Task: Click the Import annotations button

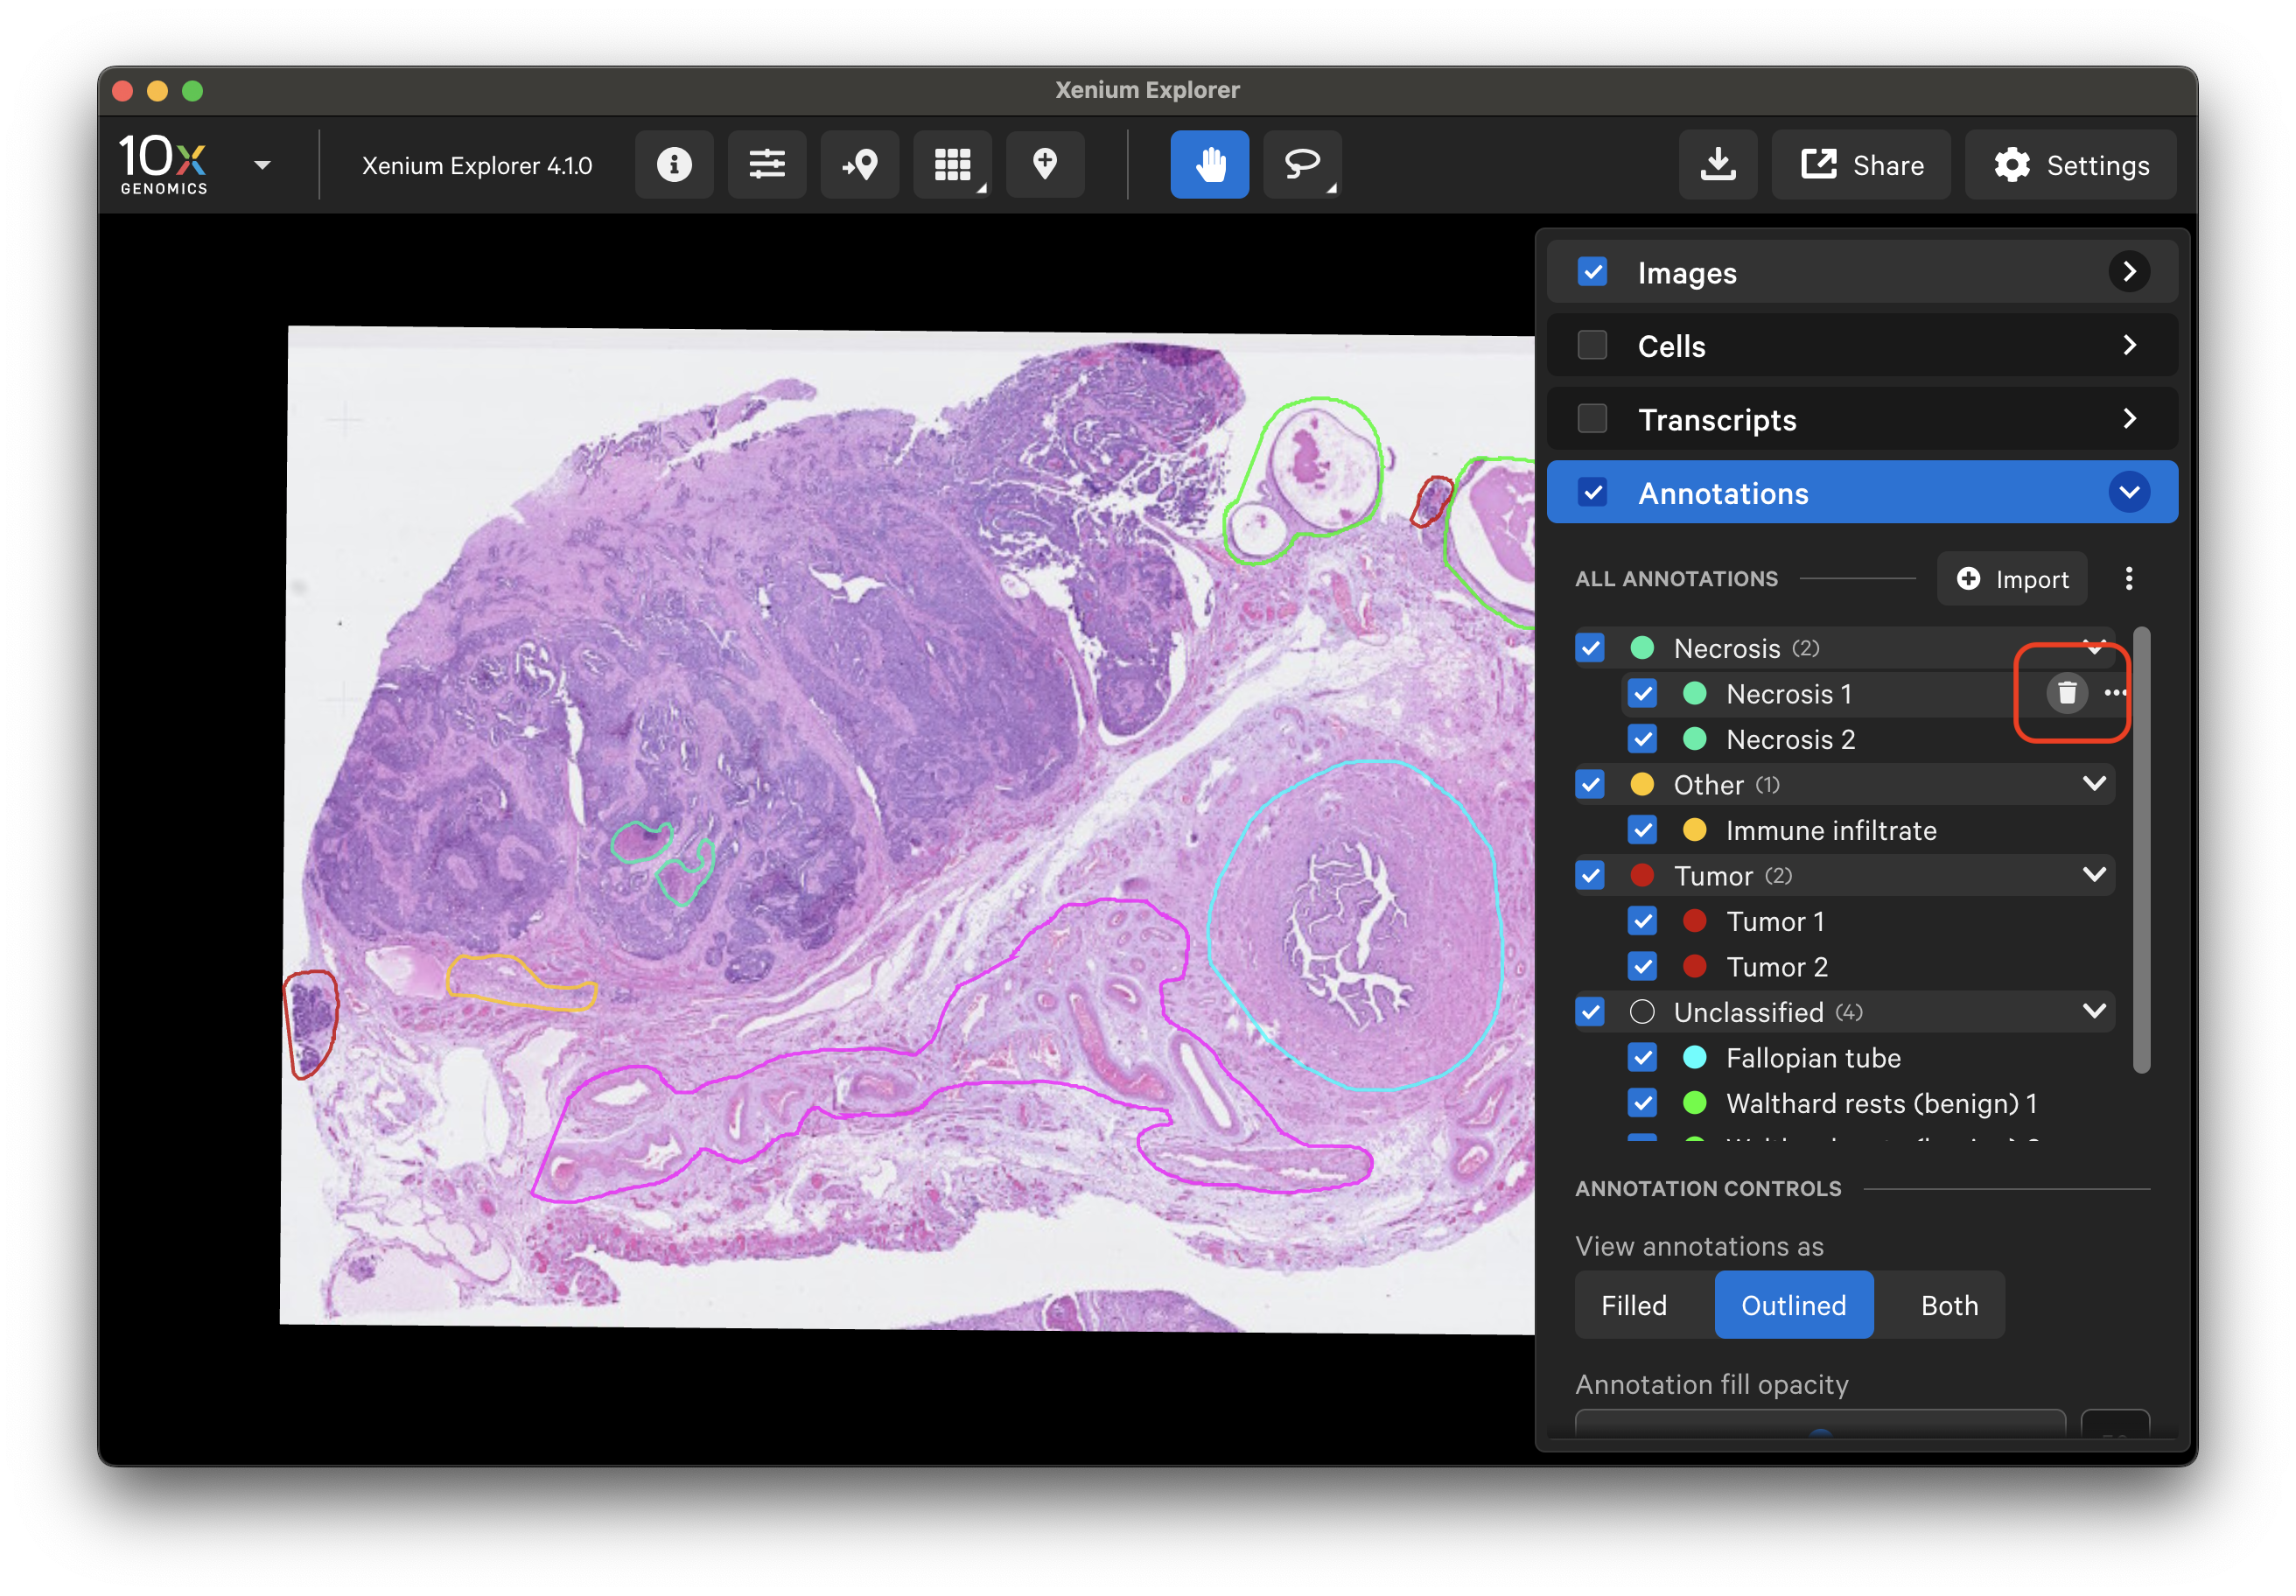Action: coord(2011,579)
